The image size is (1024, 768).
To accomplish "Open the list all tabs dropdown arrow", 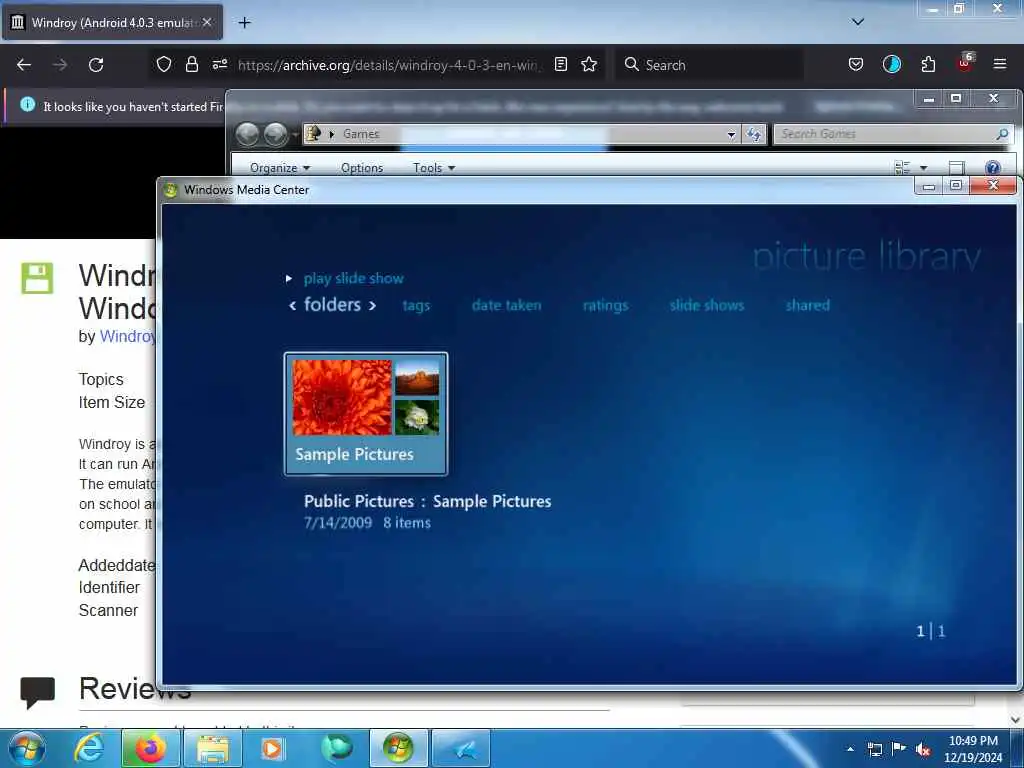I will 857,22.
